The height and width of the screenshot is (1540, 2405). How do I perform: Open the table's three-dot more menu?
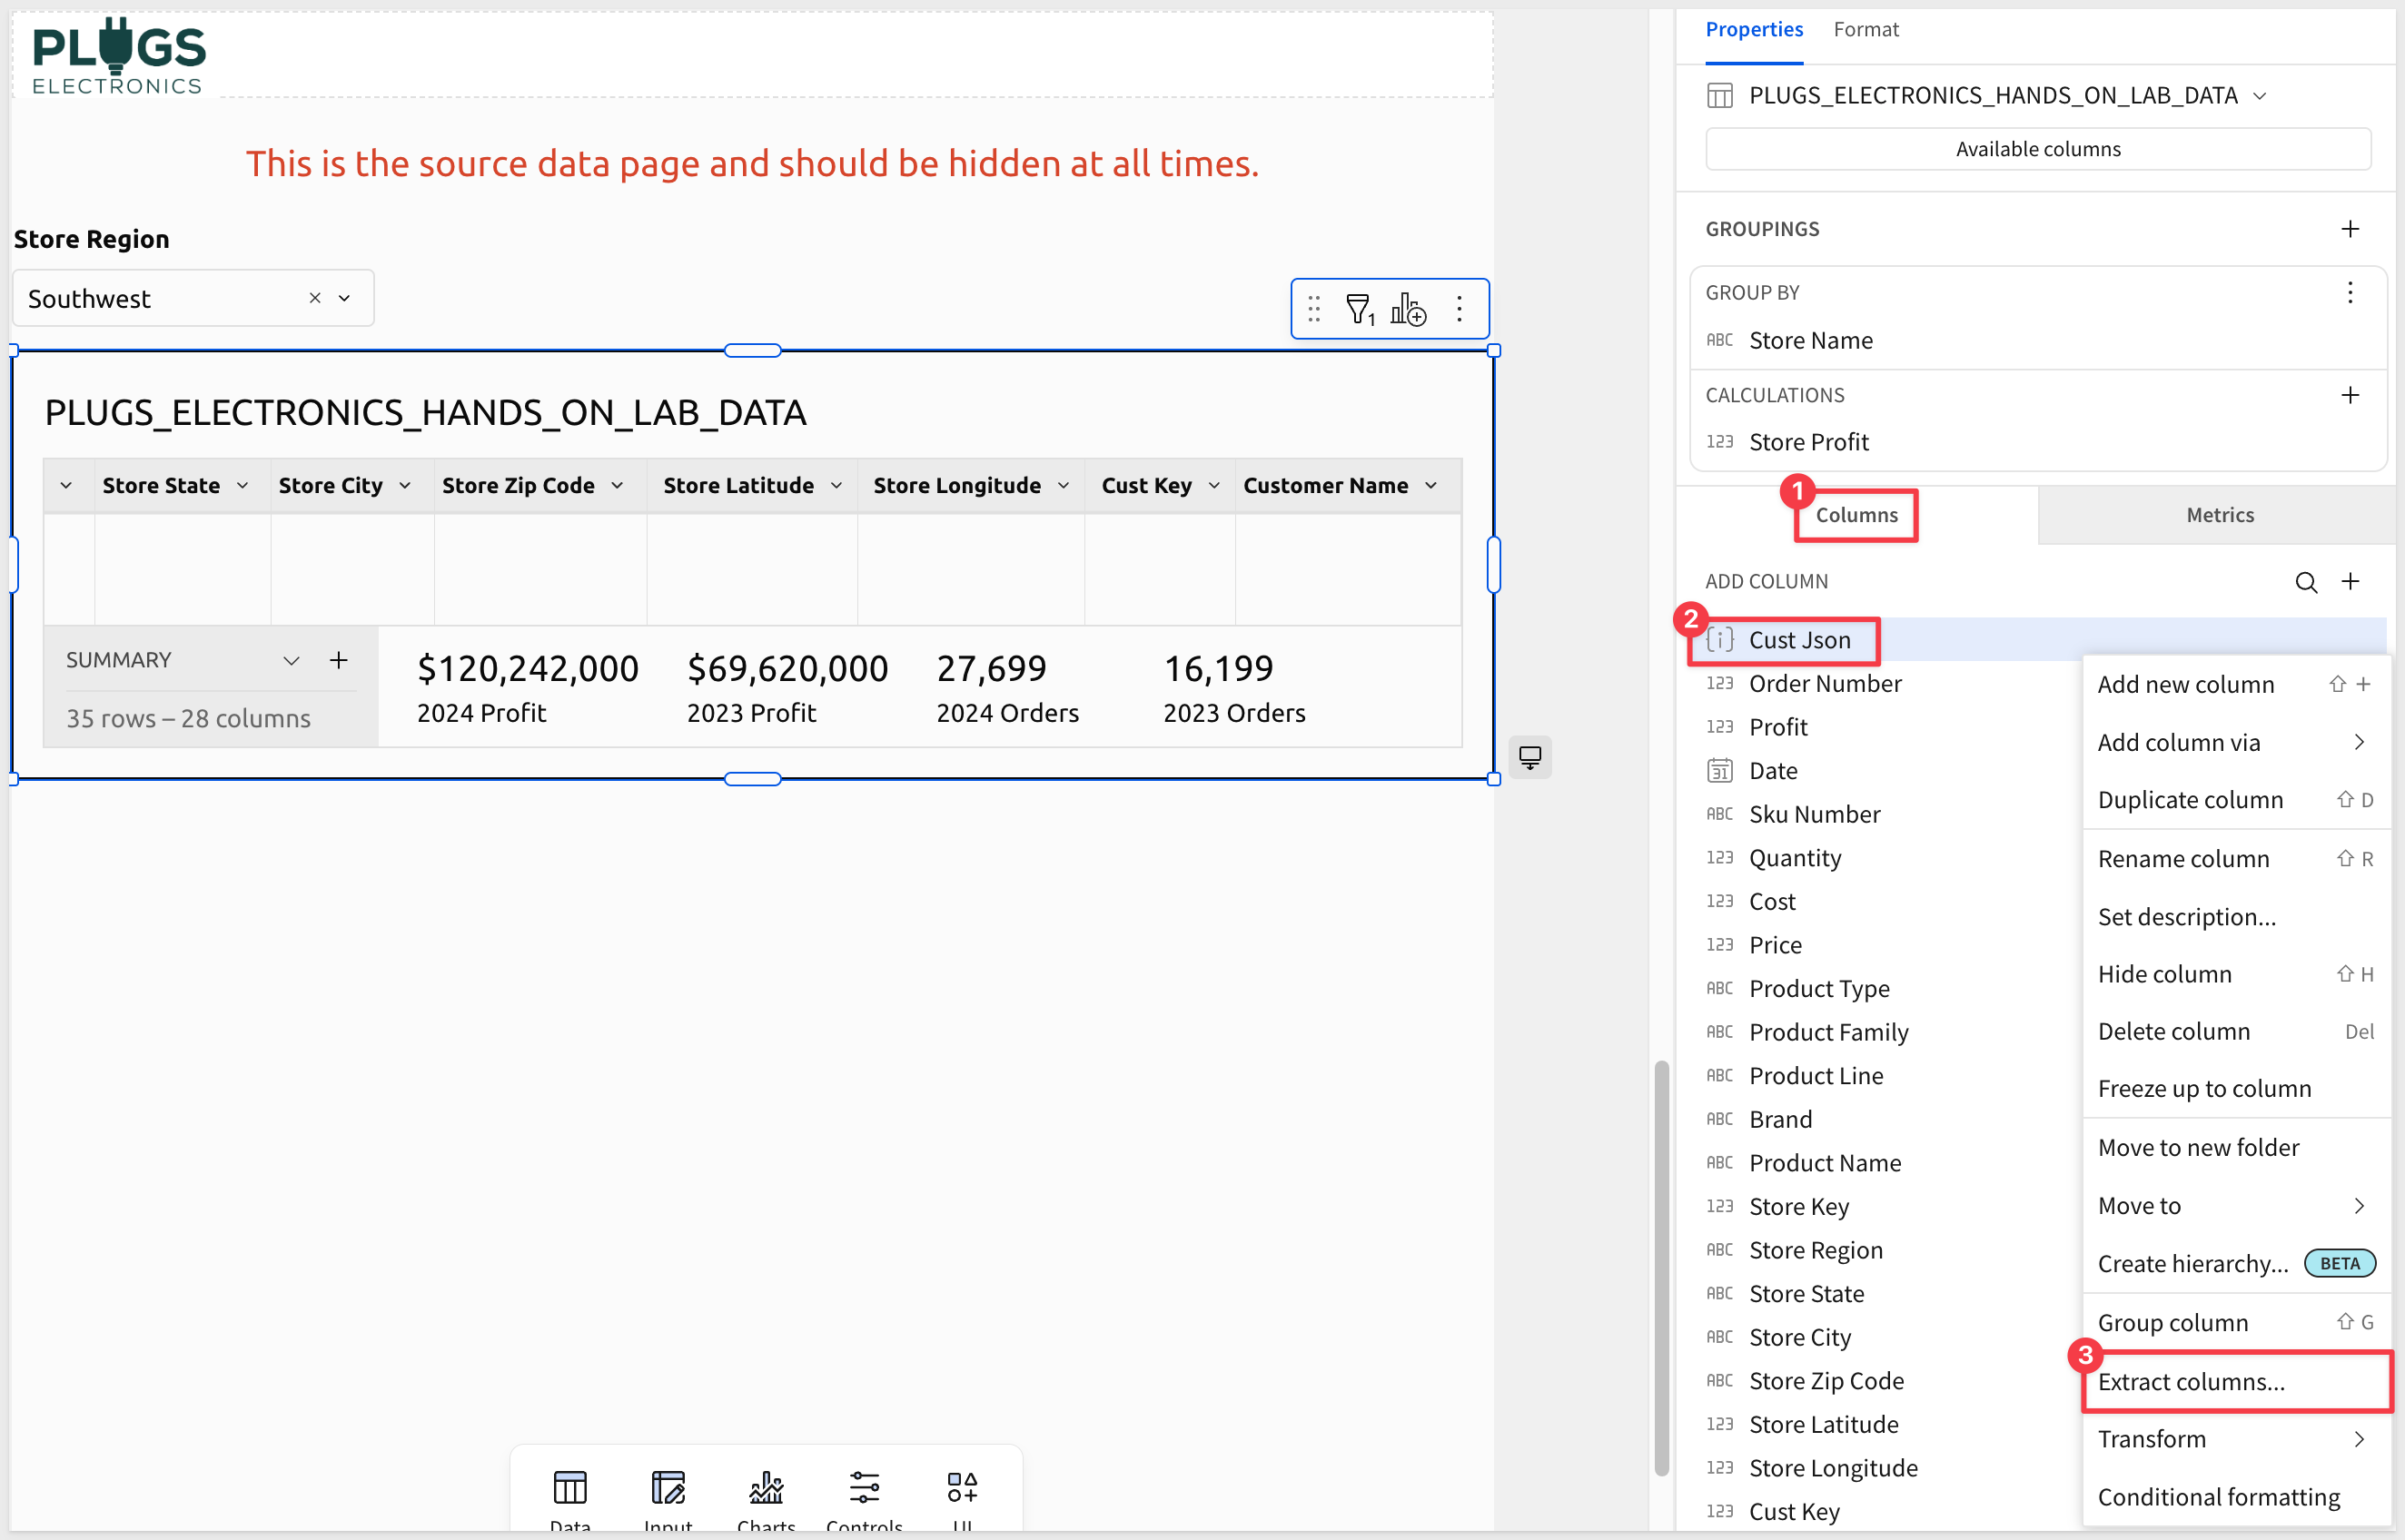pyautogui.click(x=1459, y=309)
